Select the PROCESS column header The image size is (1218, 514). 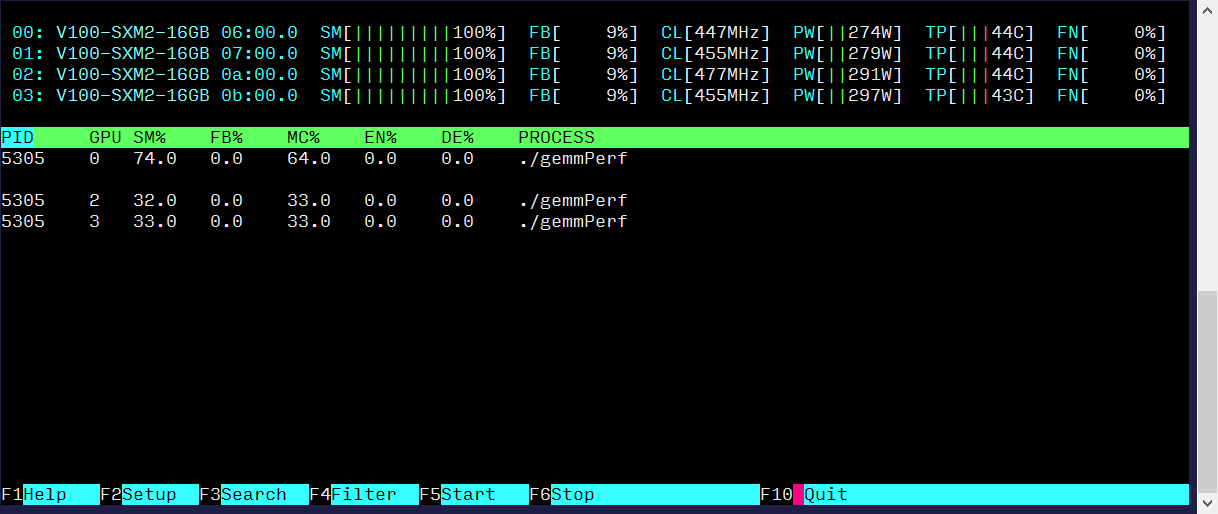click(x=556, y=138)
